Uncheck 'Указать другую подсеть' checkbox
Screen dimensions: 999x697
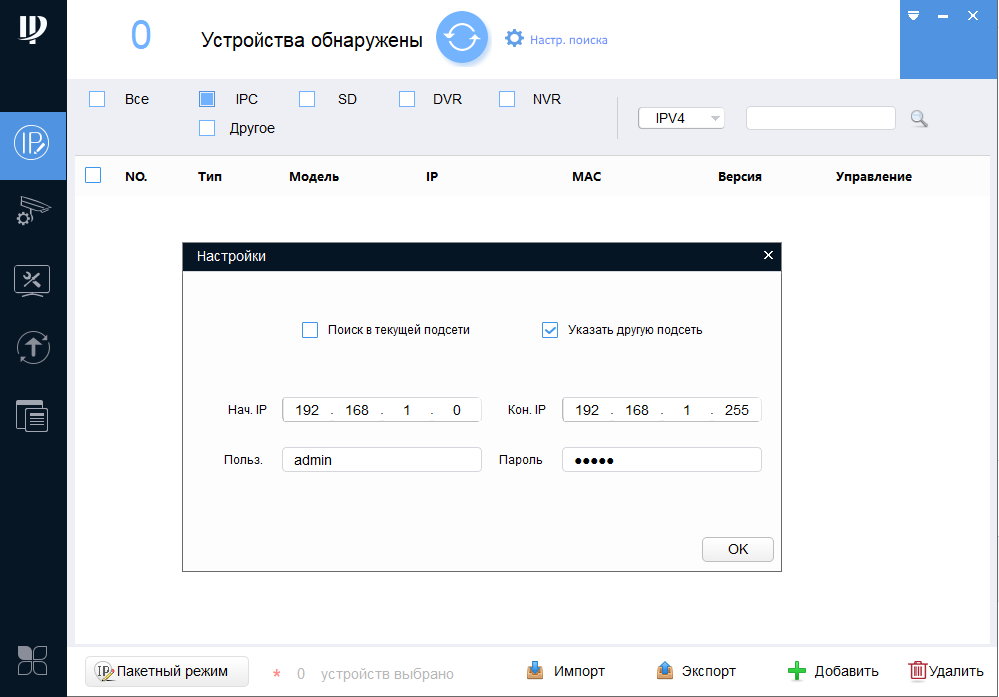[550, 330]
